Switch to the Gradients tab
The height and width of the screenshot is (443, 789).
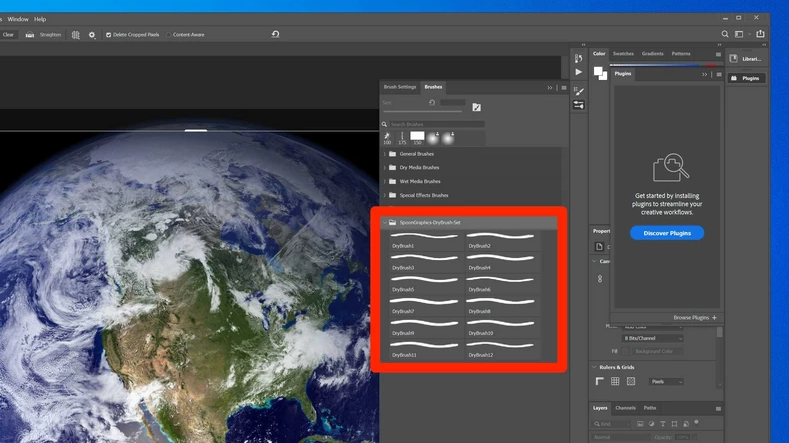(653, 54)
